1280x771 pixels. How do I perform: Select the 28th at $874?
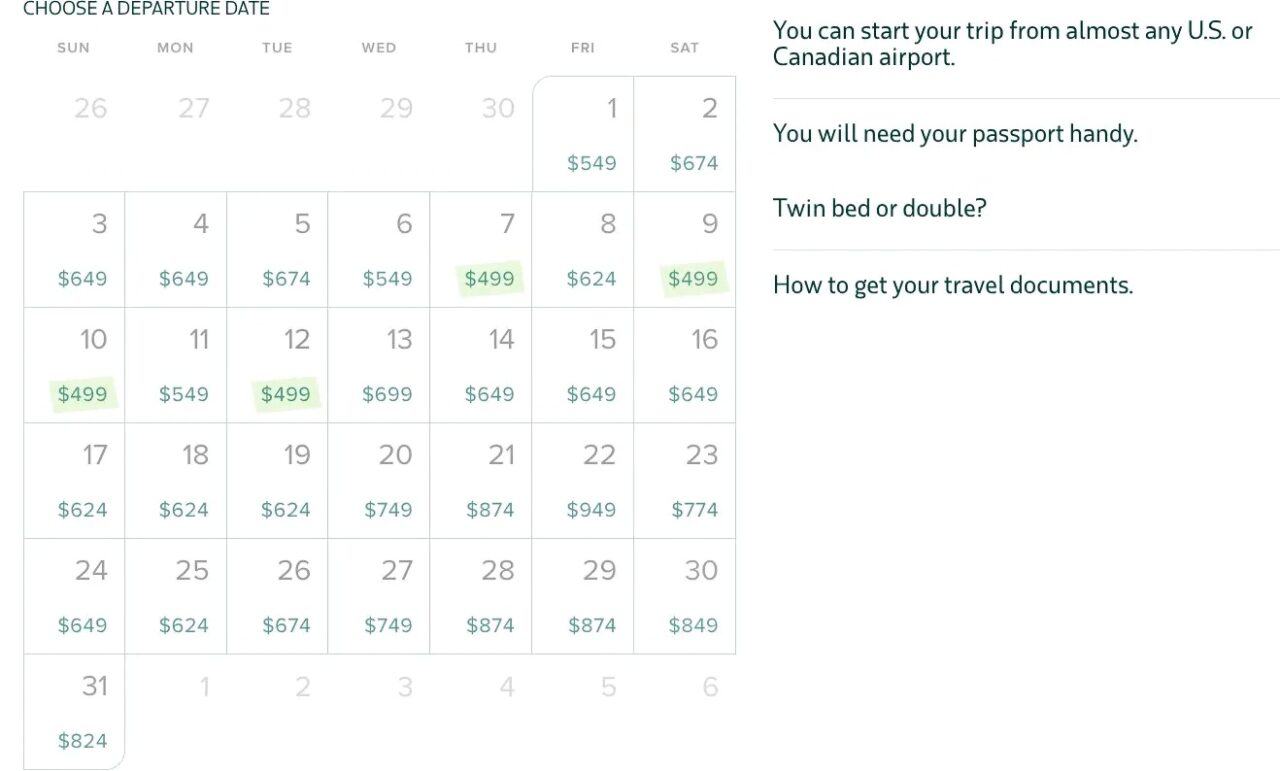pyautogui.click(x=481, y=597)
